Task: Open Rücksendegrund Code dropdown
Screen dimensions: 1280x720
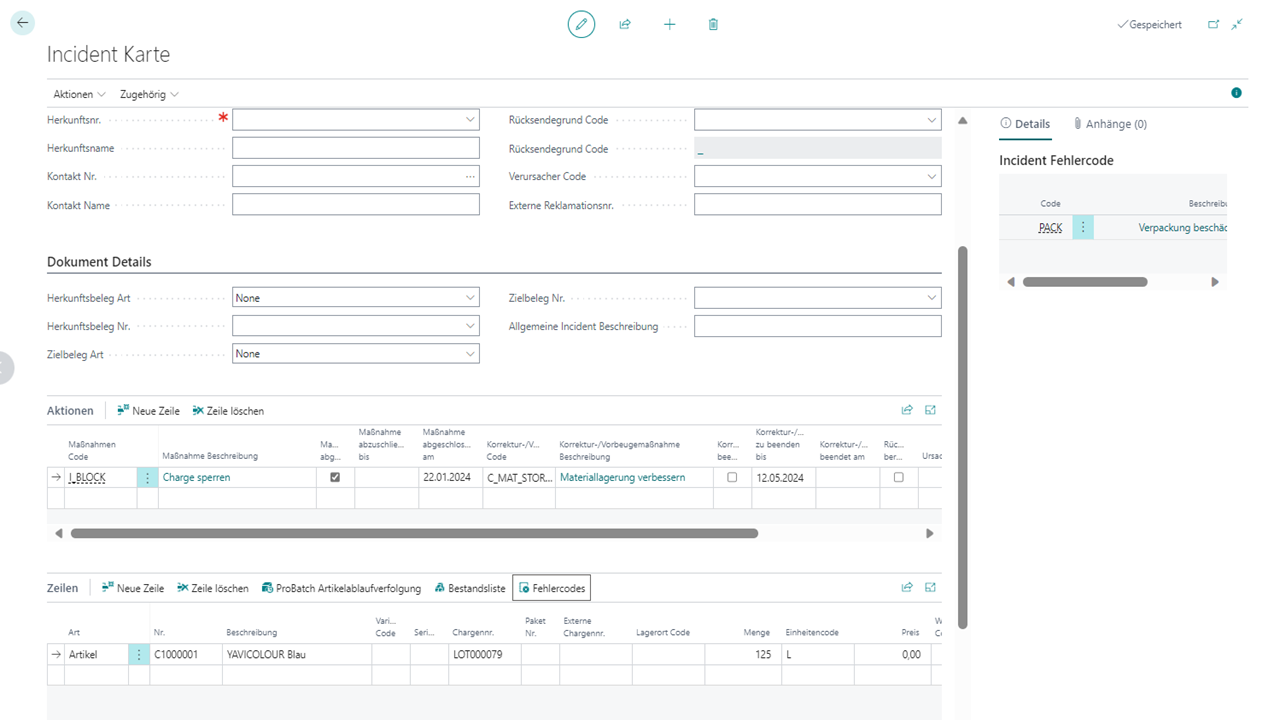Action: point(932,120)
